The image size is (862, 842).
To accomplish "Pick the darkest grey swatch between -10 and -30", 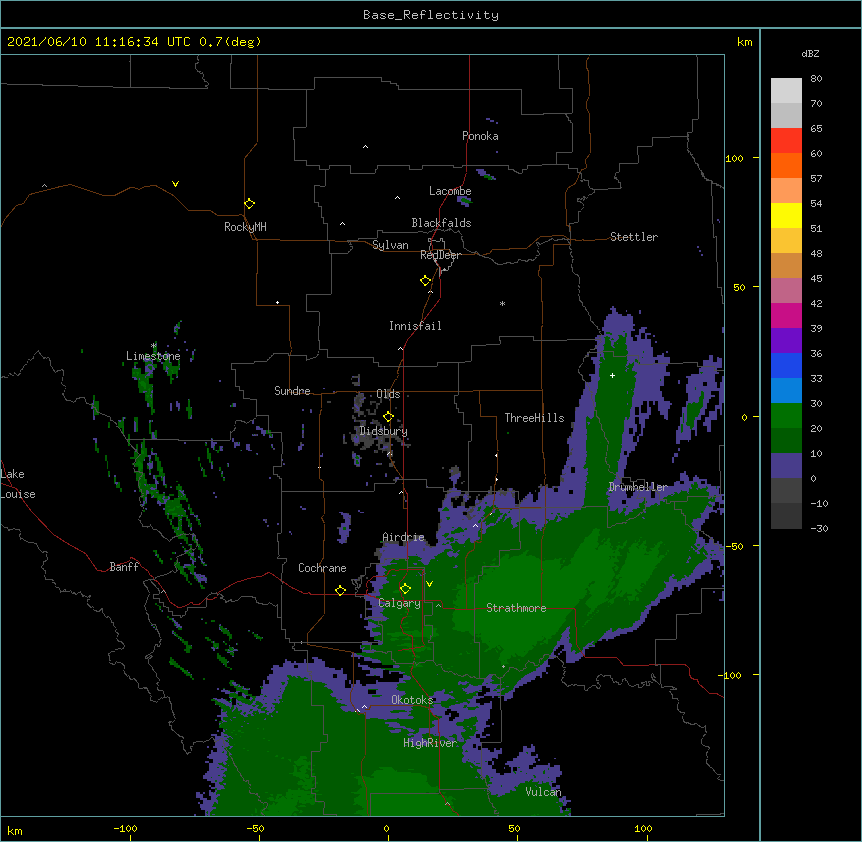I will [786, 516].
